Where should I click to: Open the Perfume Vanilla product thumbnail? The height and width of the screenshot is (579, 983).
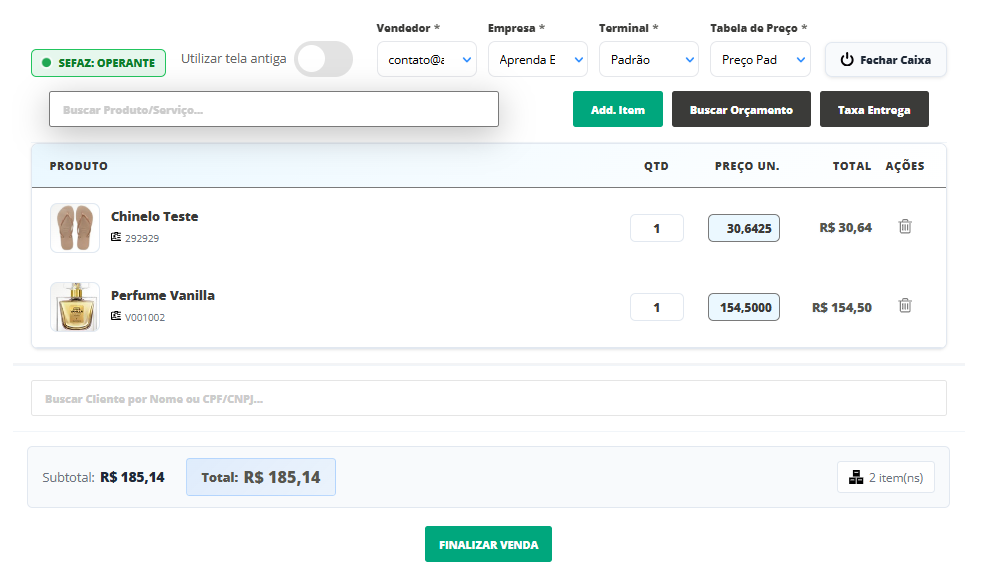pyautogui.click(x=75, y=307)
